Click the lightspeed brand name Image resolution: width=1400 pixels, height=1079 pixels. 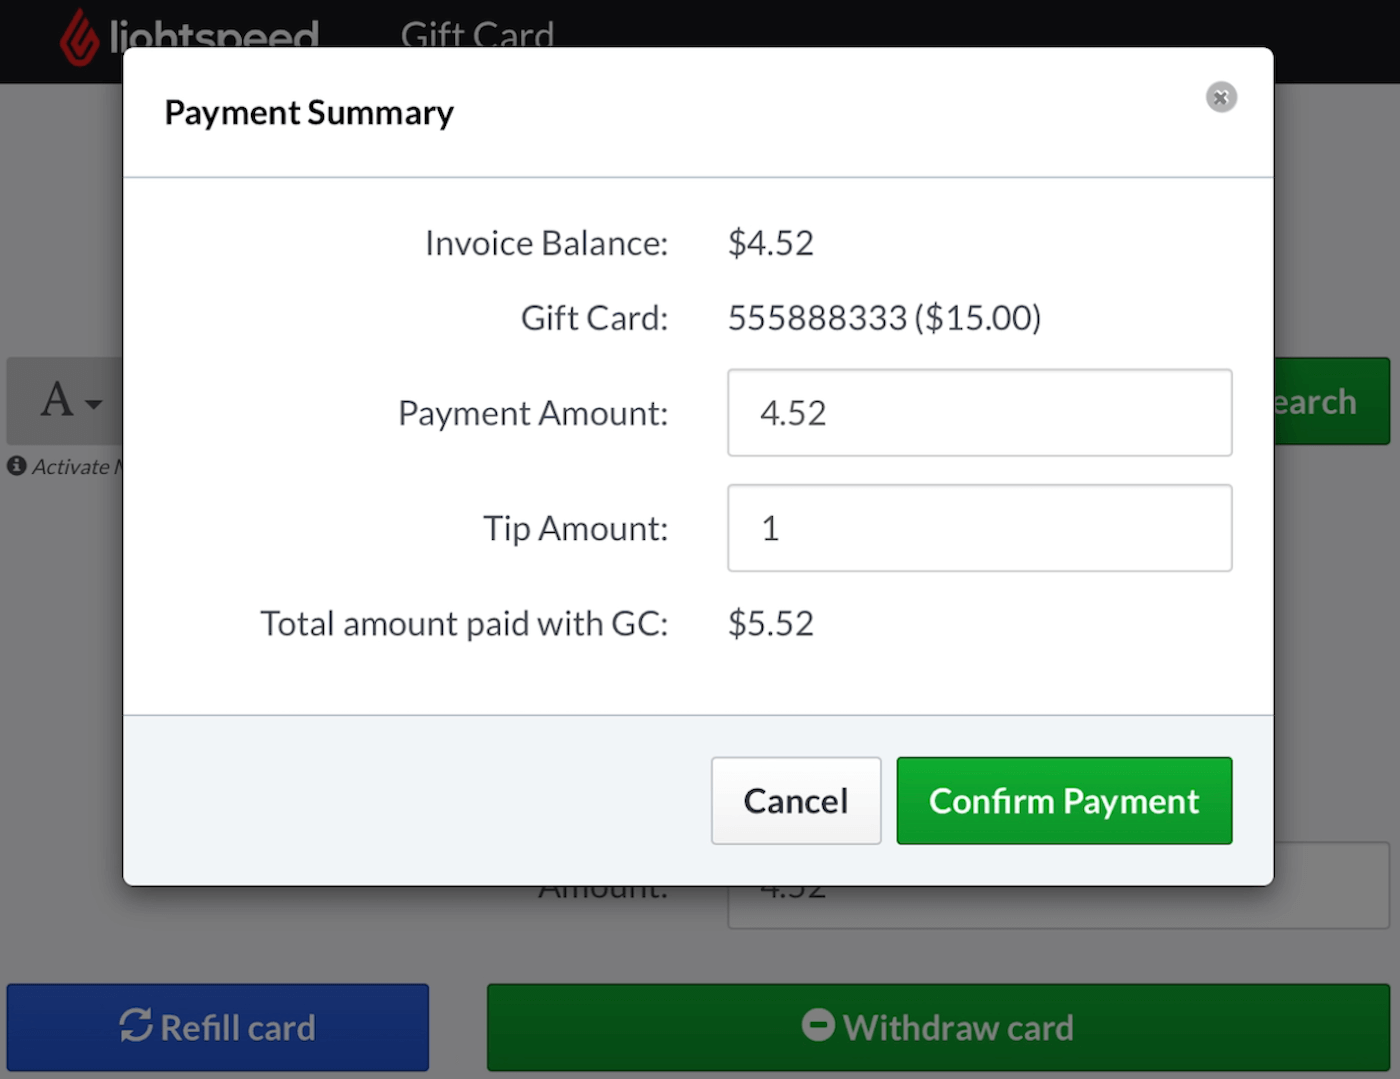tap(214, 37)
